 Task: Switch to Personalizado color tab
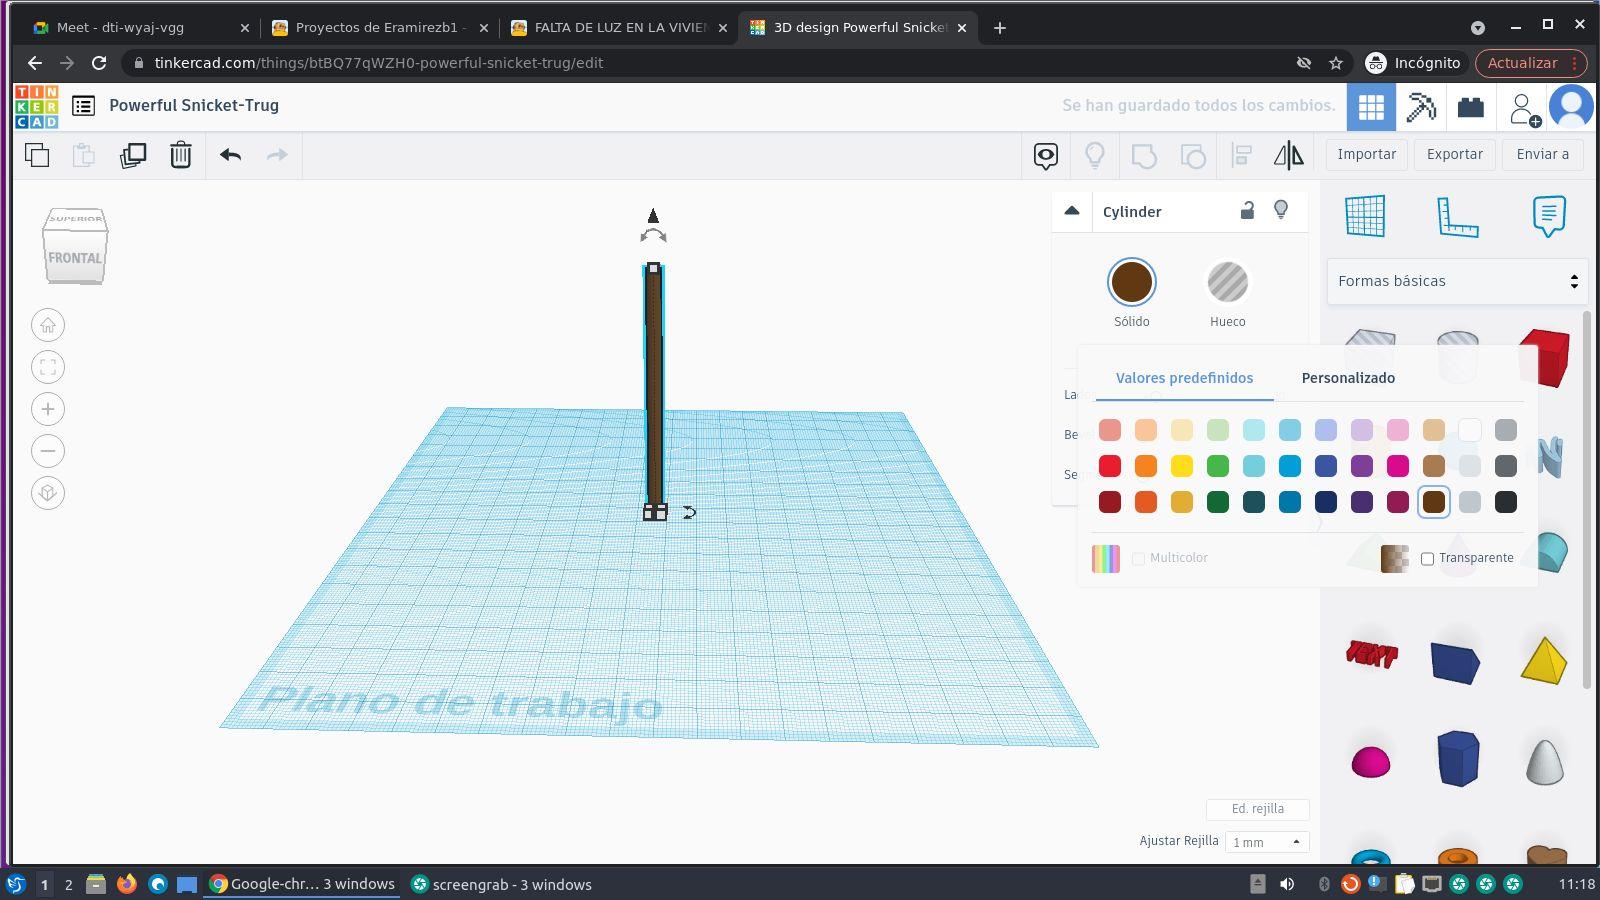(x=1348, y=378)
